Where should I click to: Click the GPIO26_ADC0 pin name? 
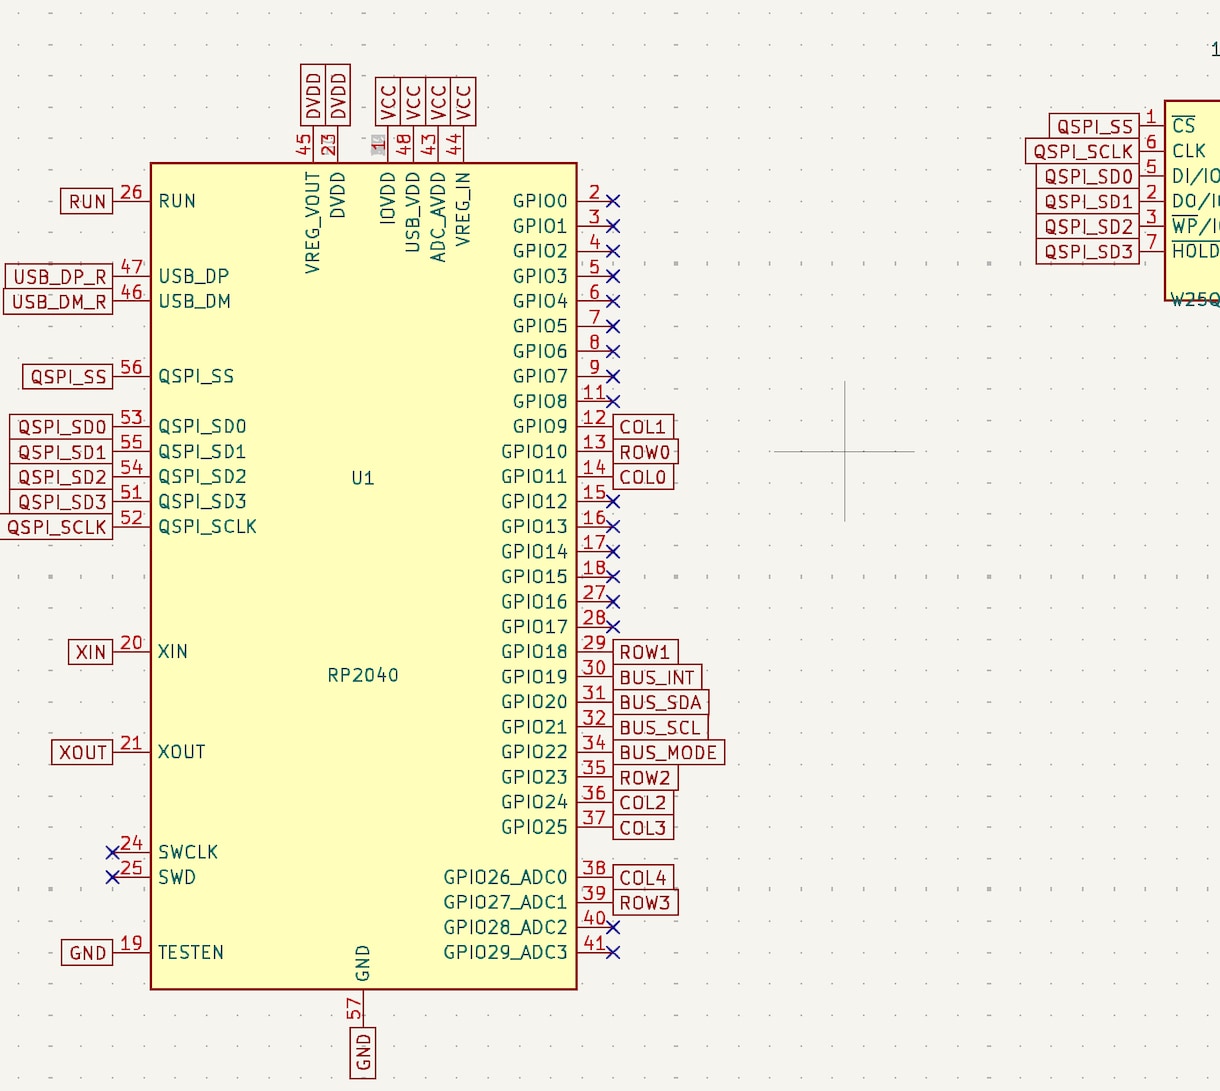[505, 878]
